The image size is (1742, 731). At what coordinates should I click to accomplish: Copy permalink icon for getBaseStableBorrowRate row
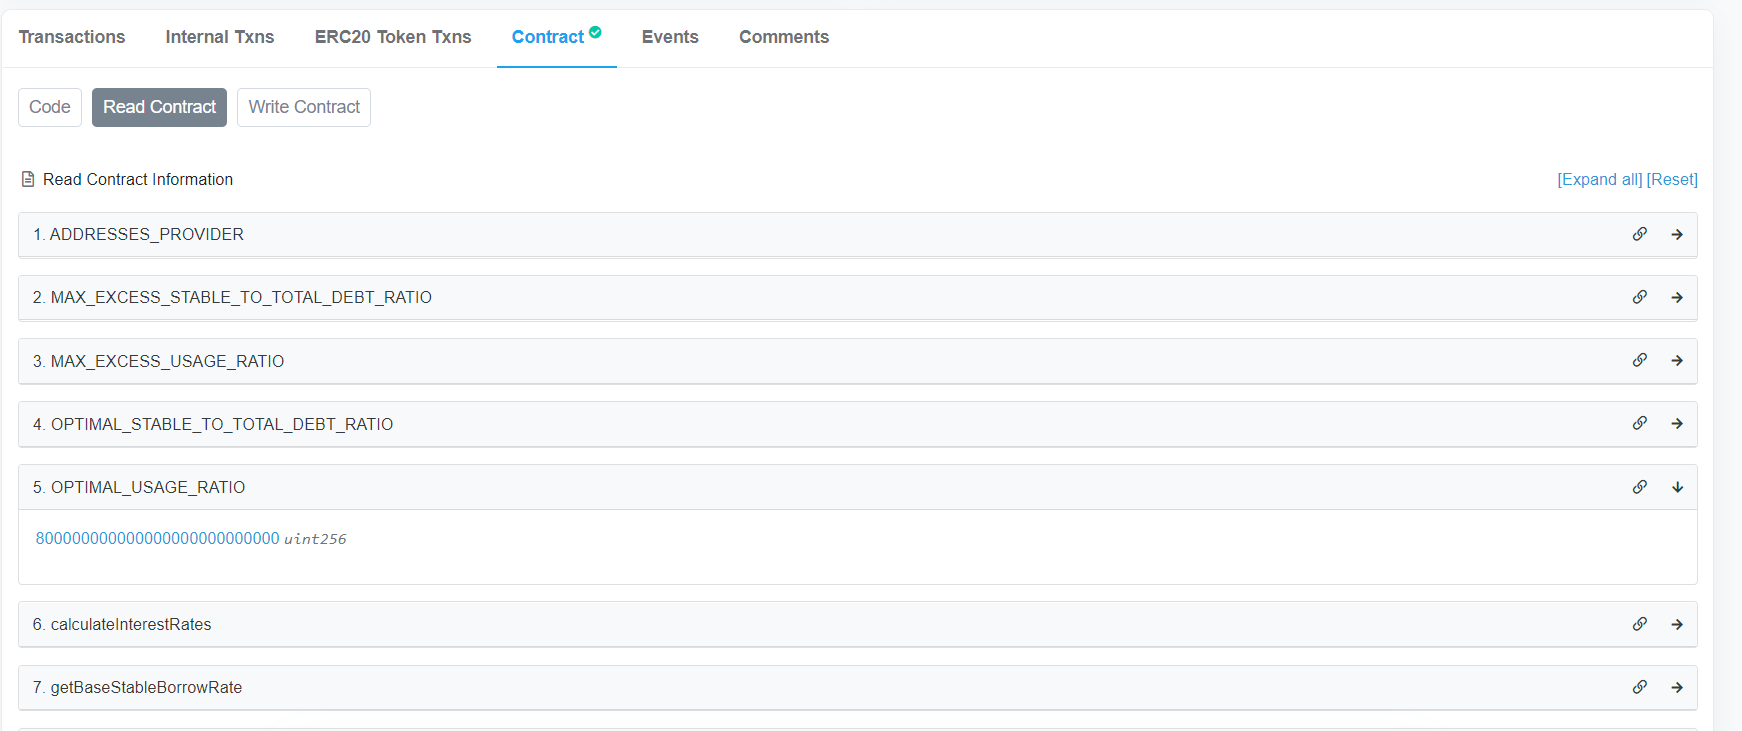point(1640,687)
